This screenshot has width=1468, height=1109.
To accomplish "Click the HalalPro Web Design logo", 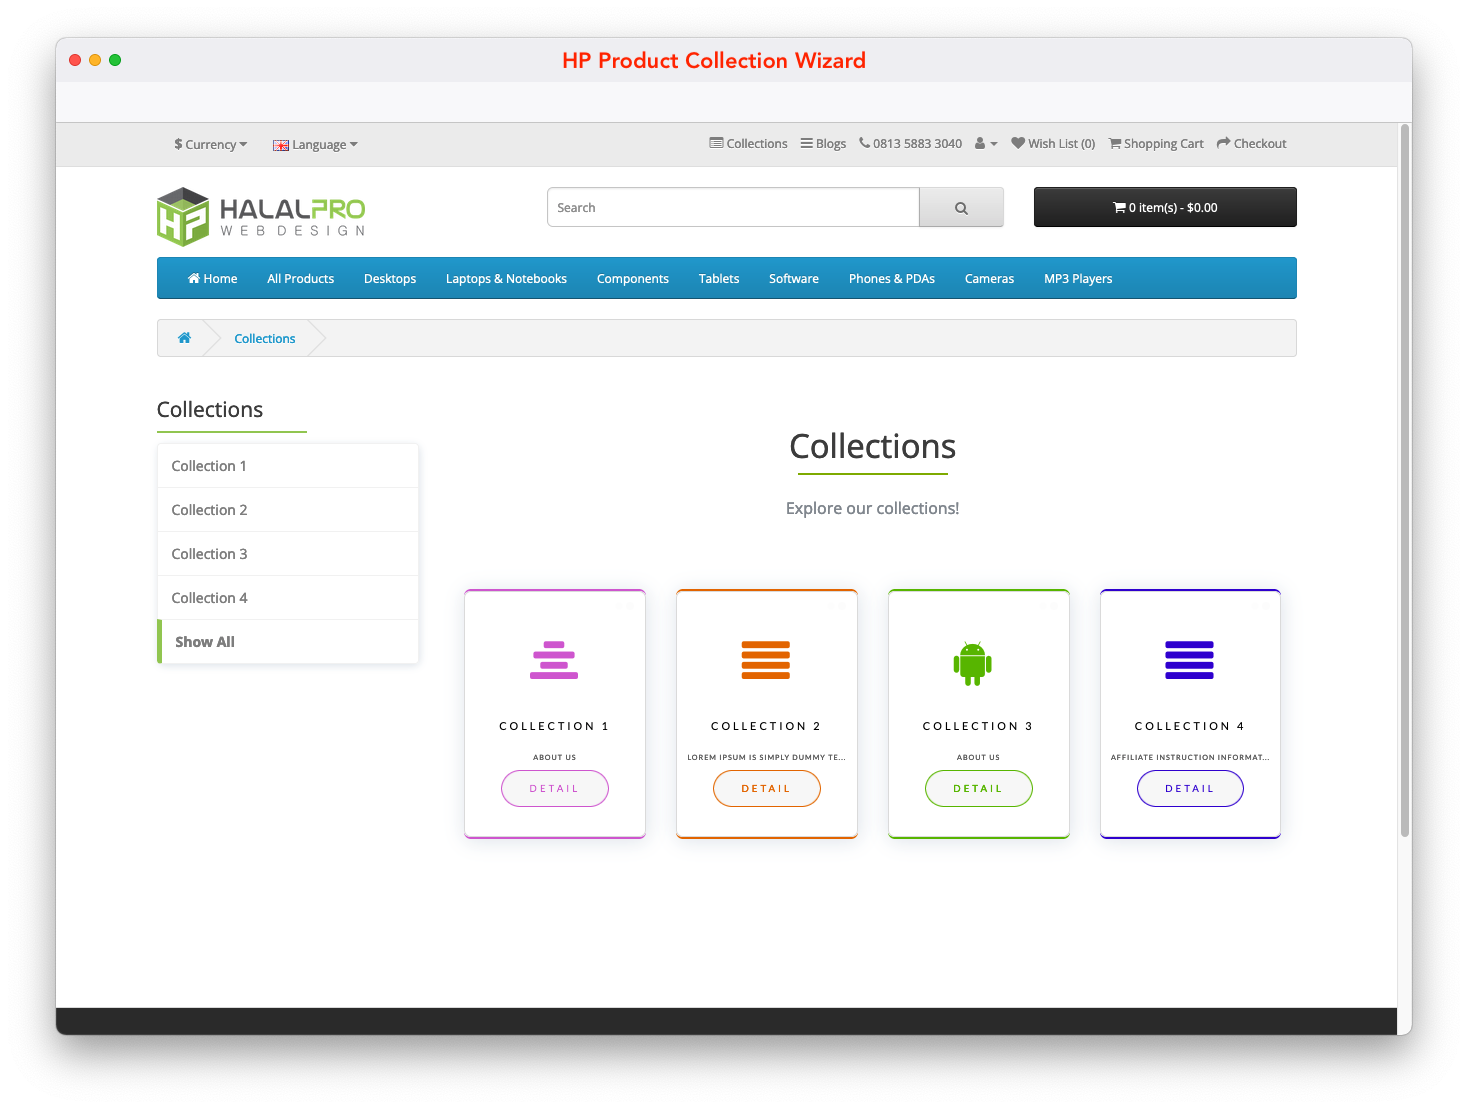I will [261, 216].
